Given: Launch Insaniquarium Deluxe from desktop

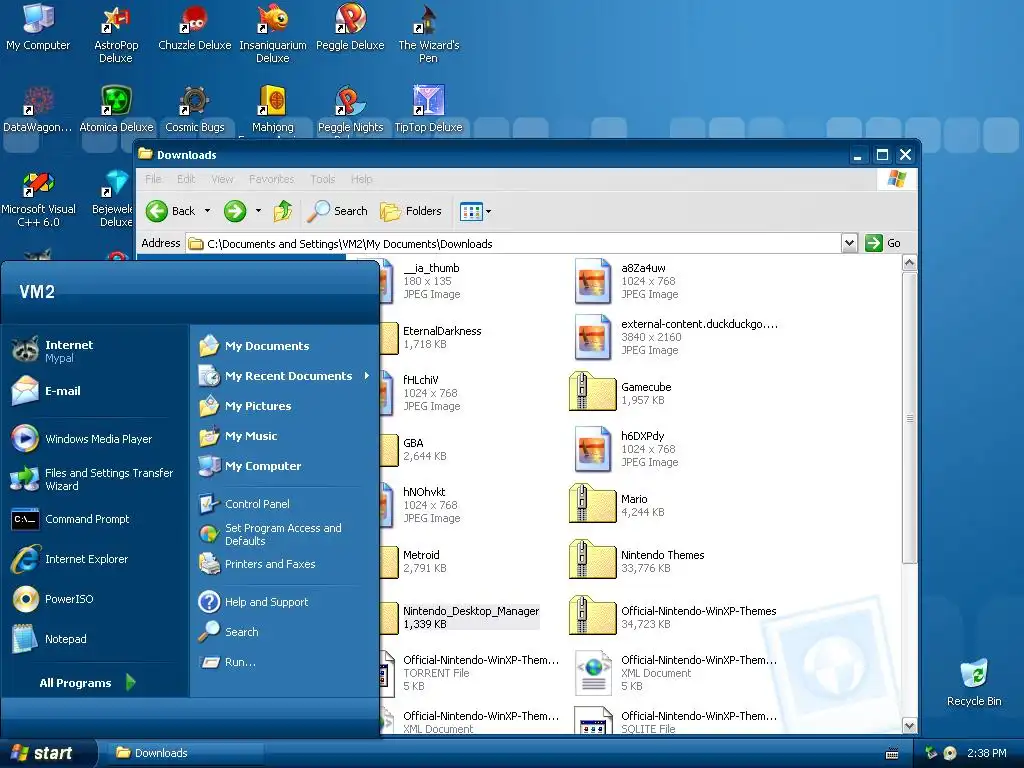Looking at the screenshot, I should 272,34.
